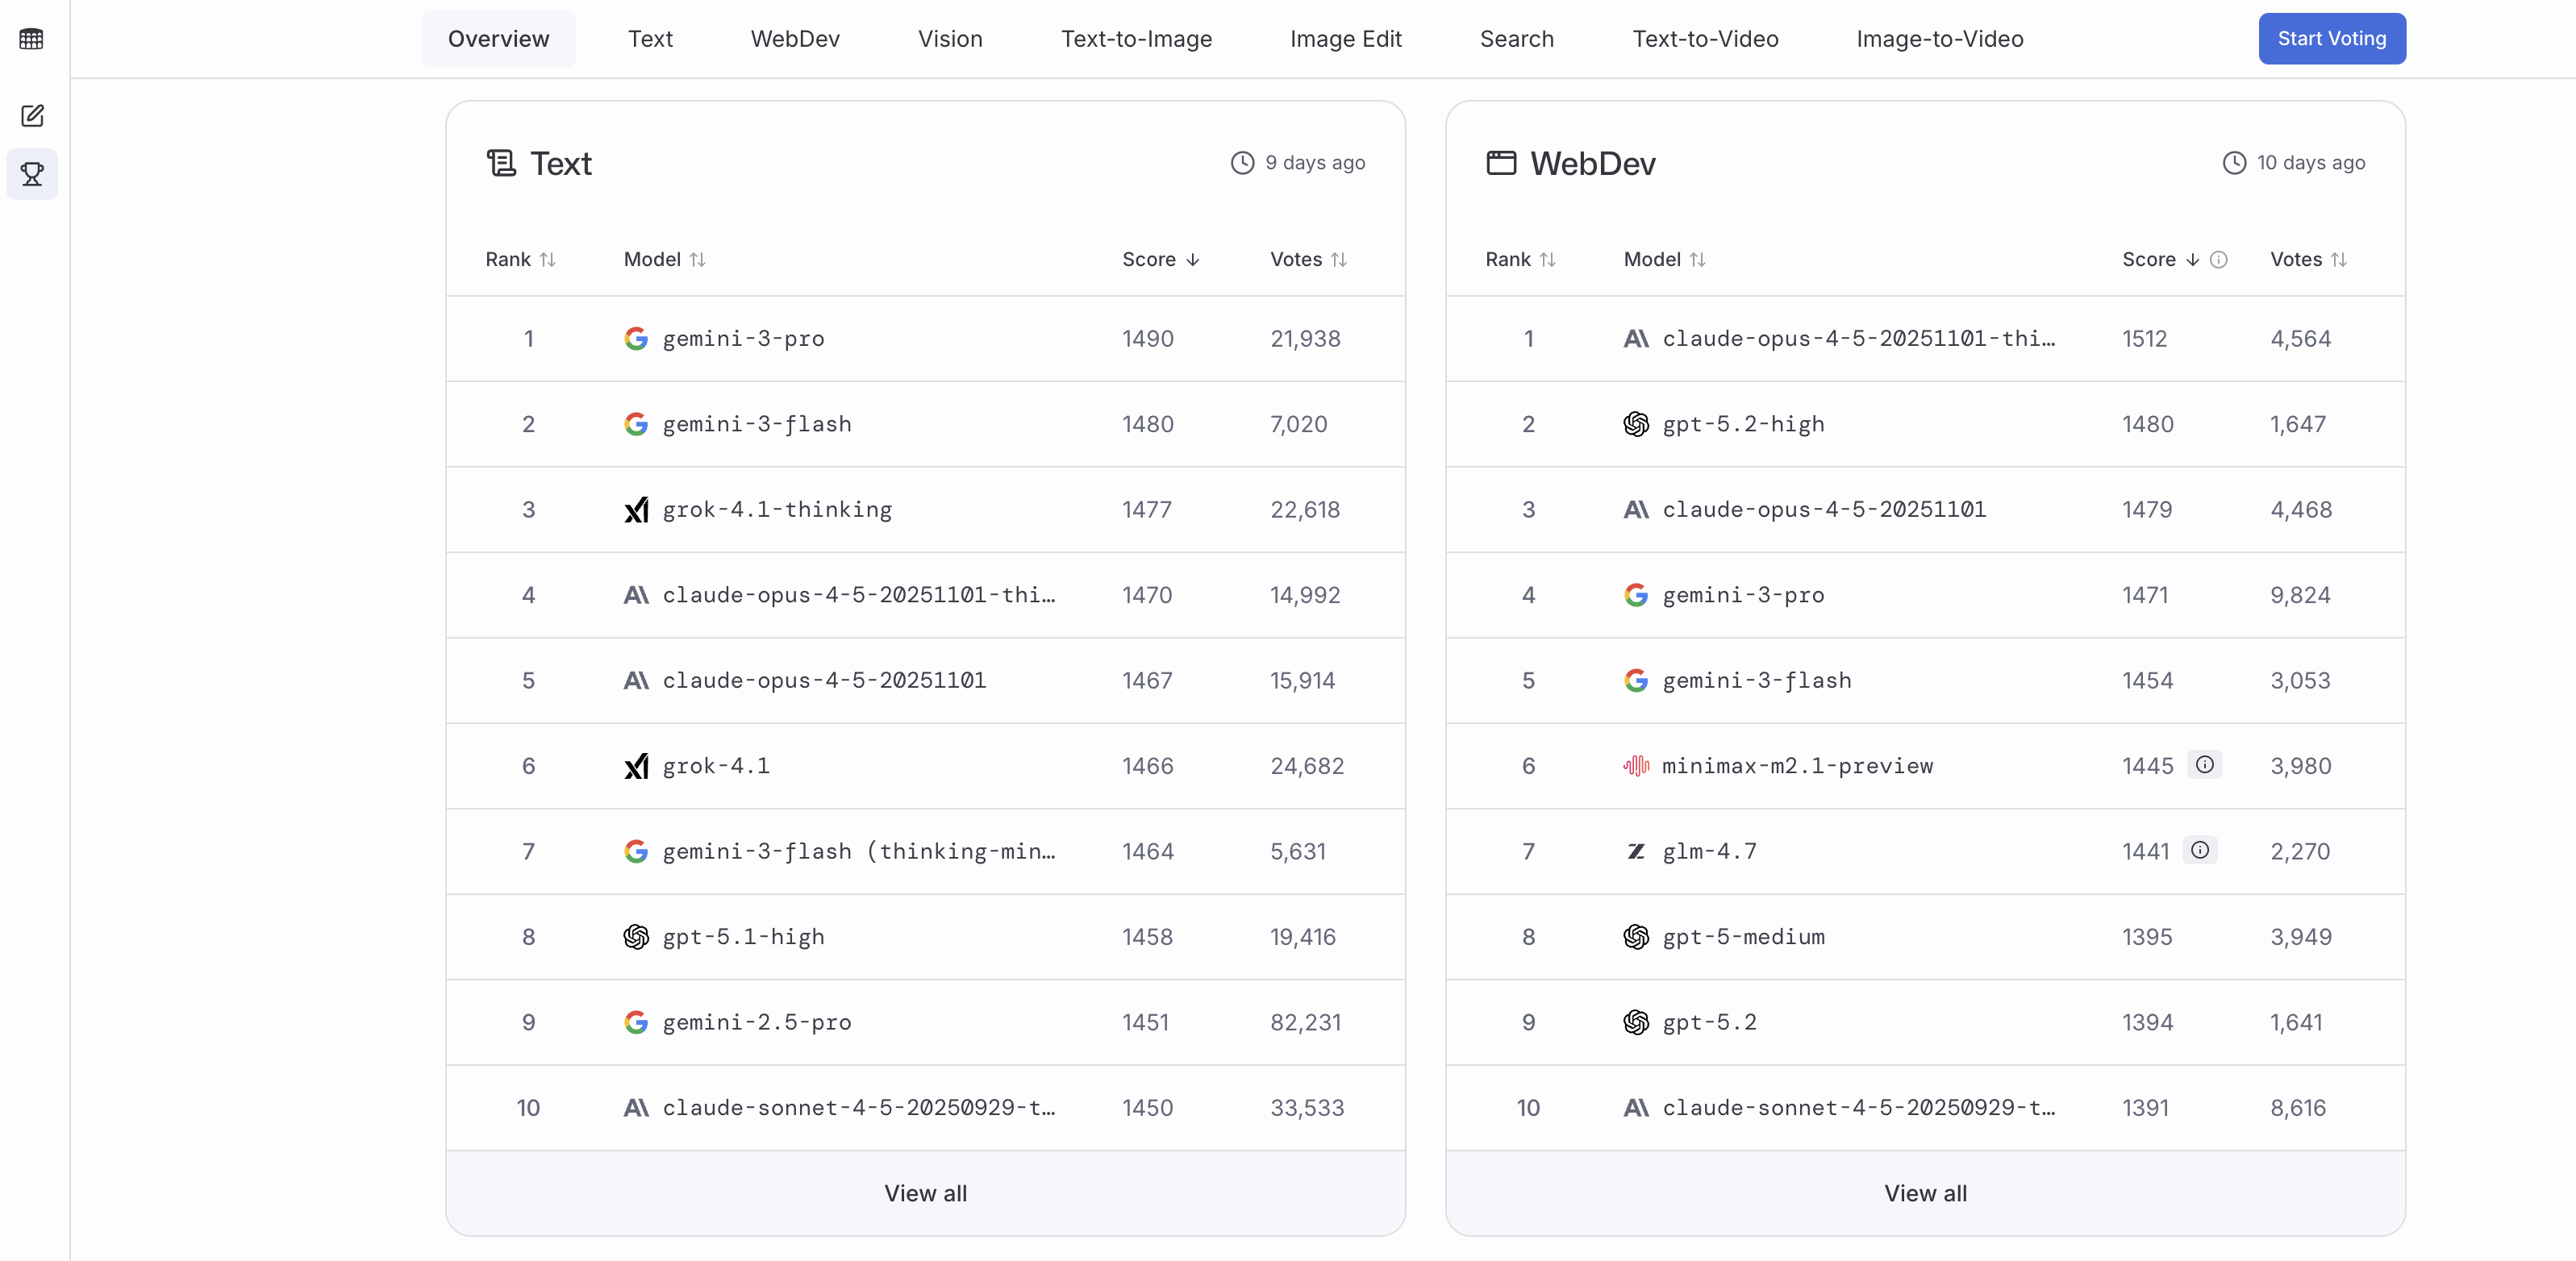Click the WebDev window icon in card header
This screenshot has width=2576, height=1261.
[x=1501, y=163]
